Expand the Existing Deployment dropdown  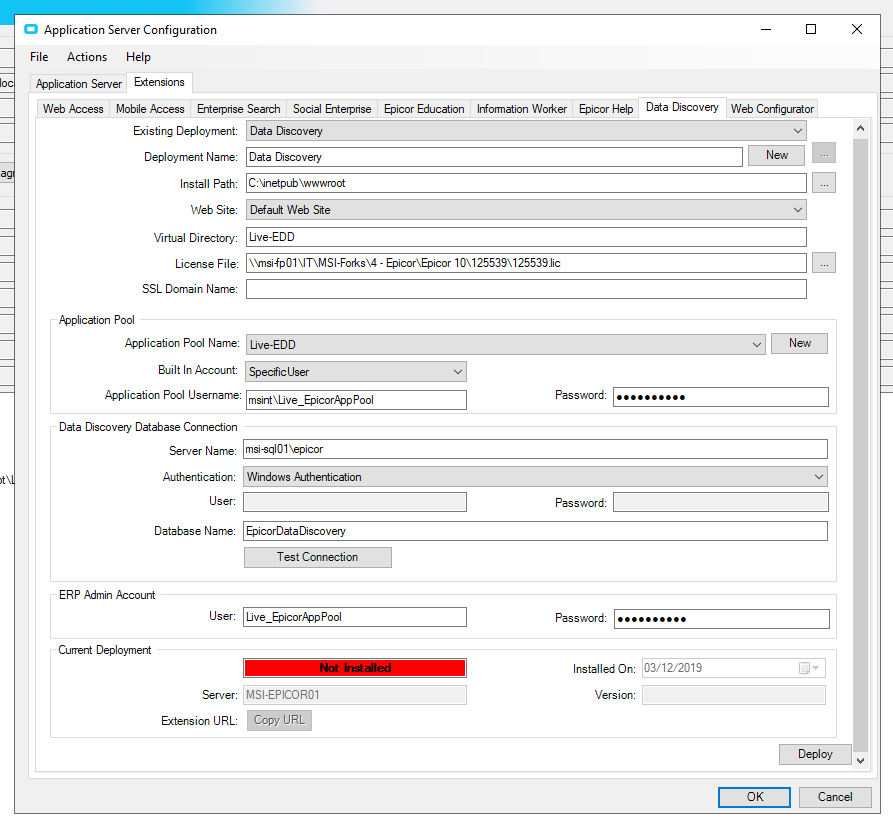click(526, 131)
